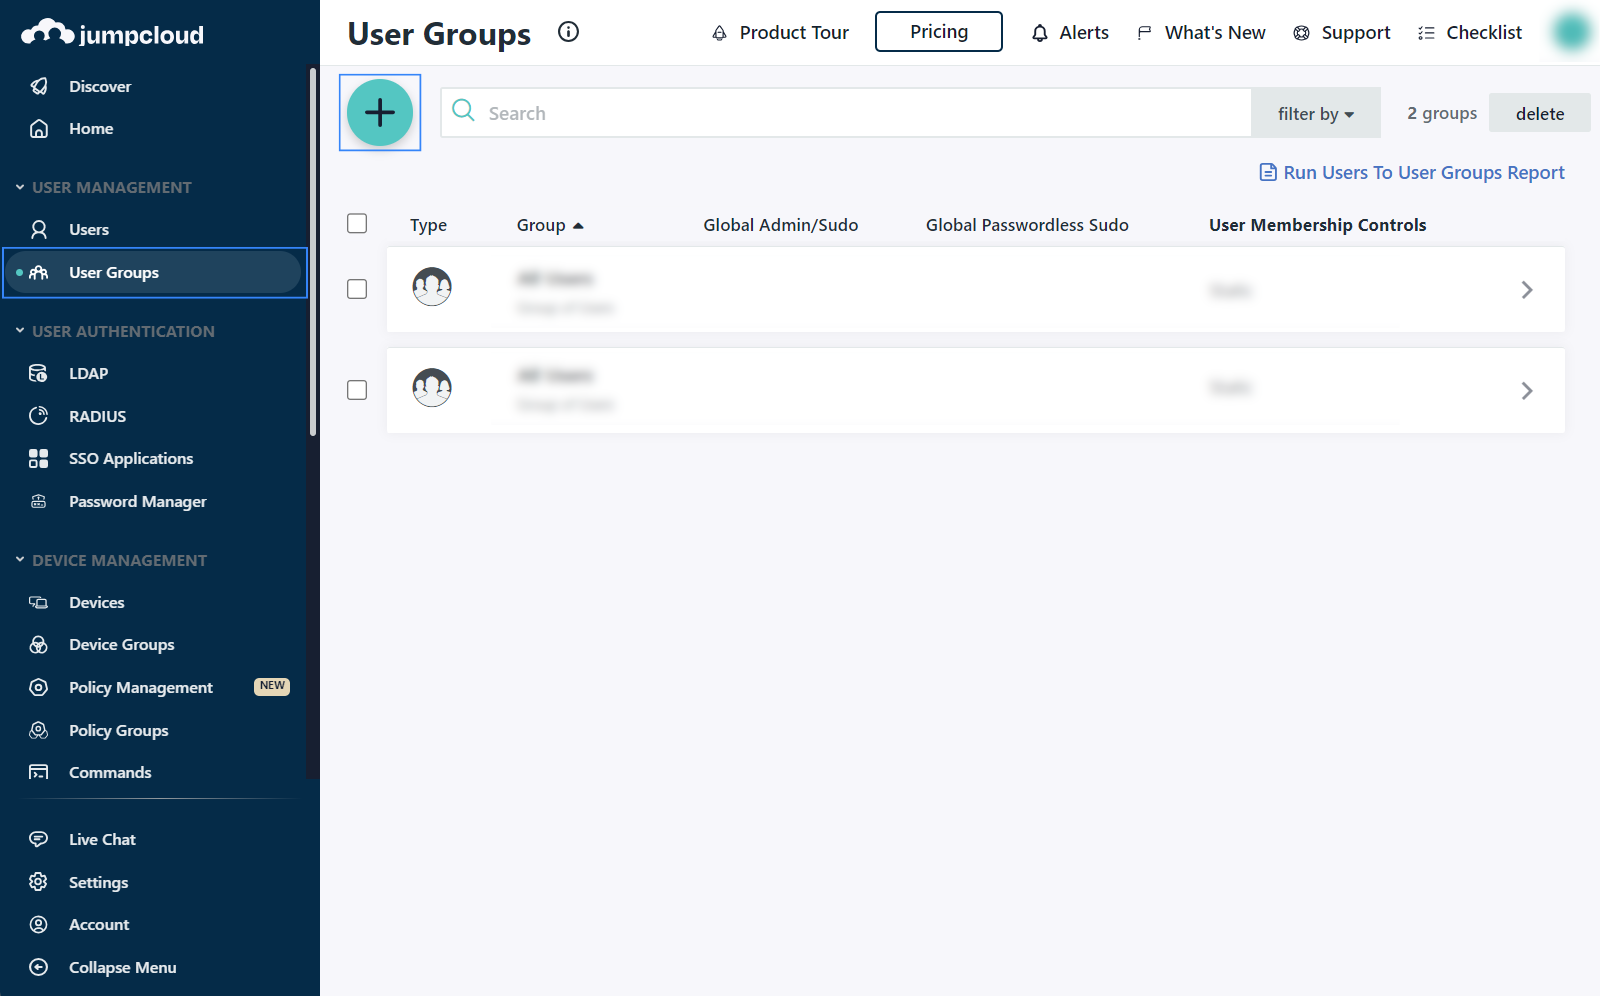
Task: Open the filter by dropdown
Action: [1315, 114]
